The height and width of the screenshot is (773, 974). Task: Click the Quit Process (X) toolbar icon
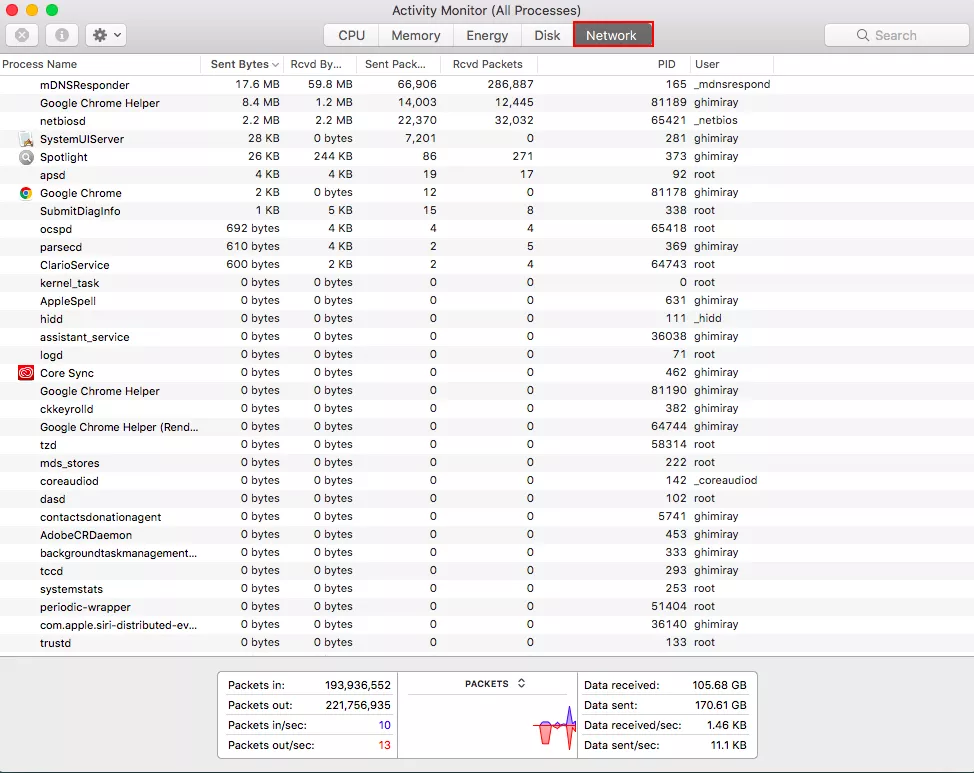tap(22, 35)
